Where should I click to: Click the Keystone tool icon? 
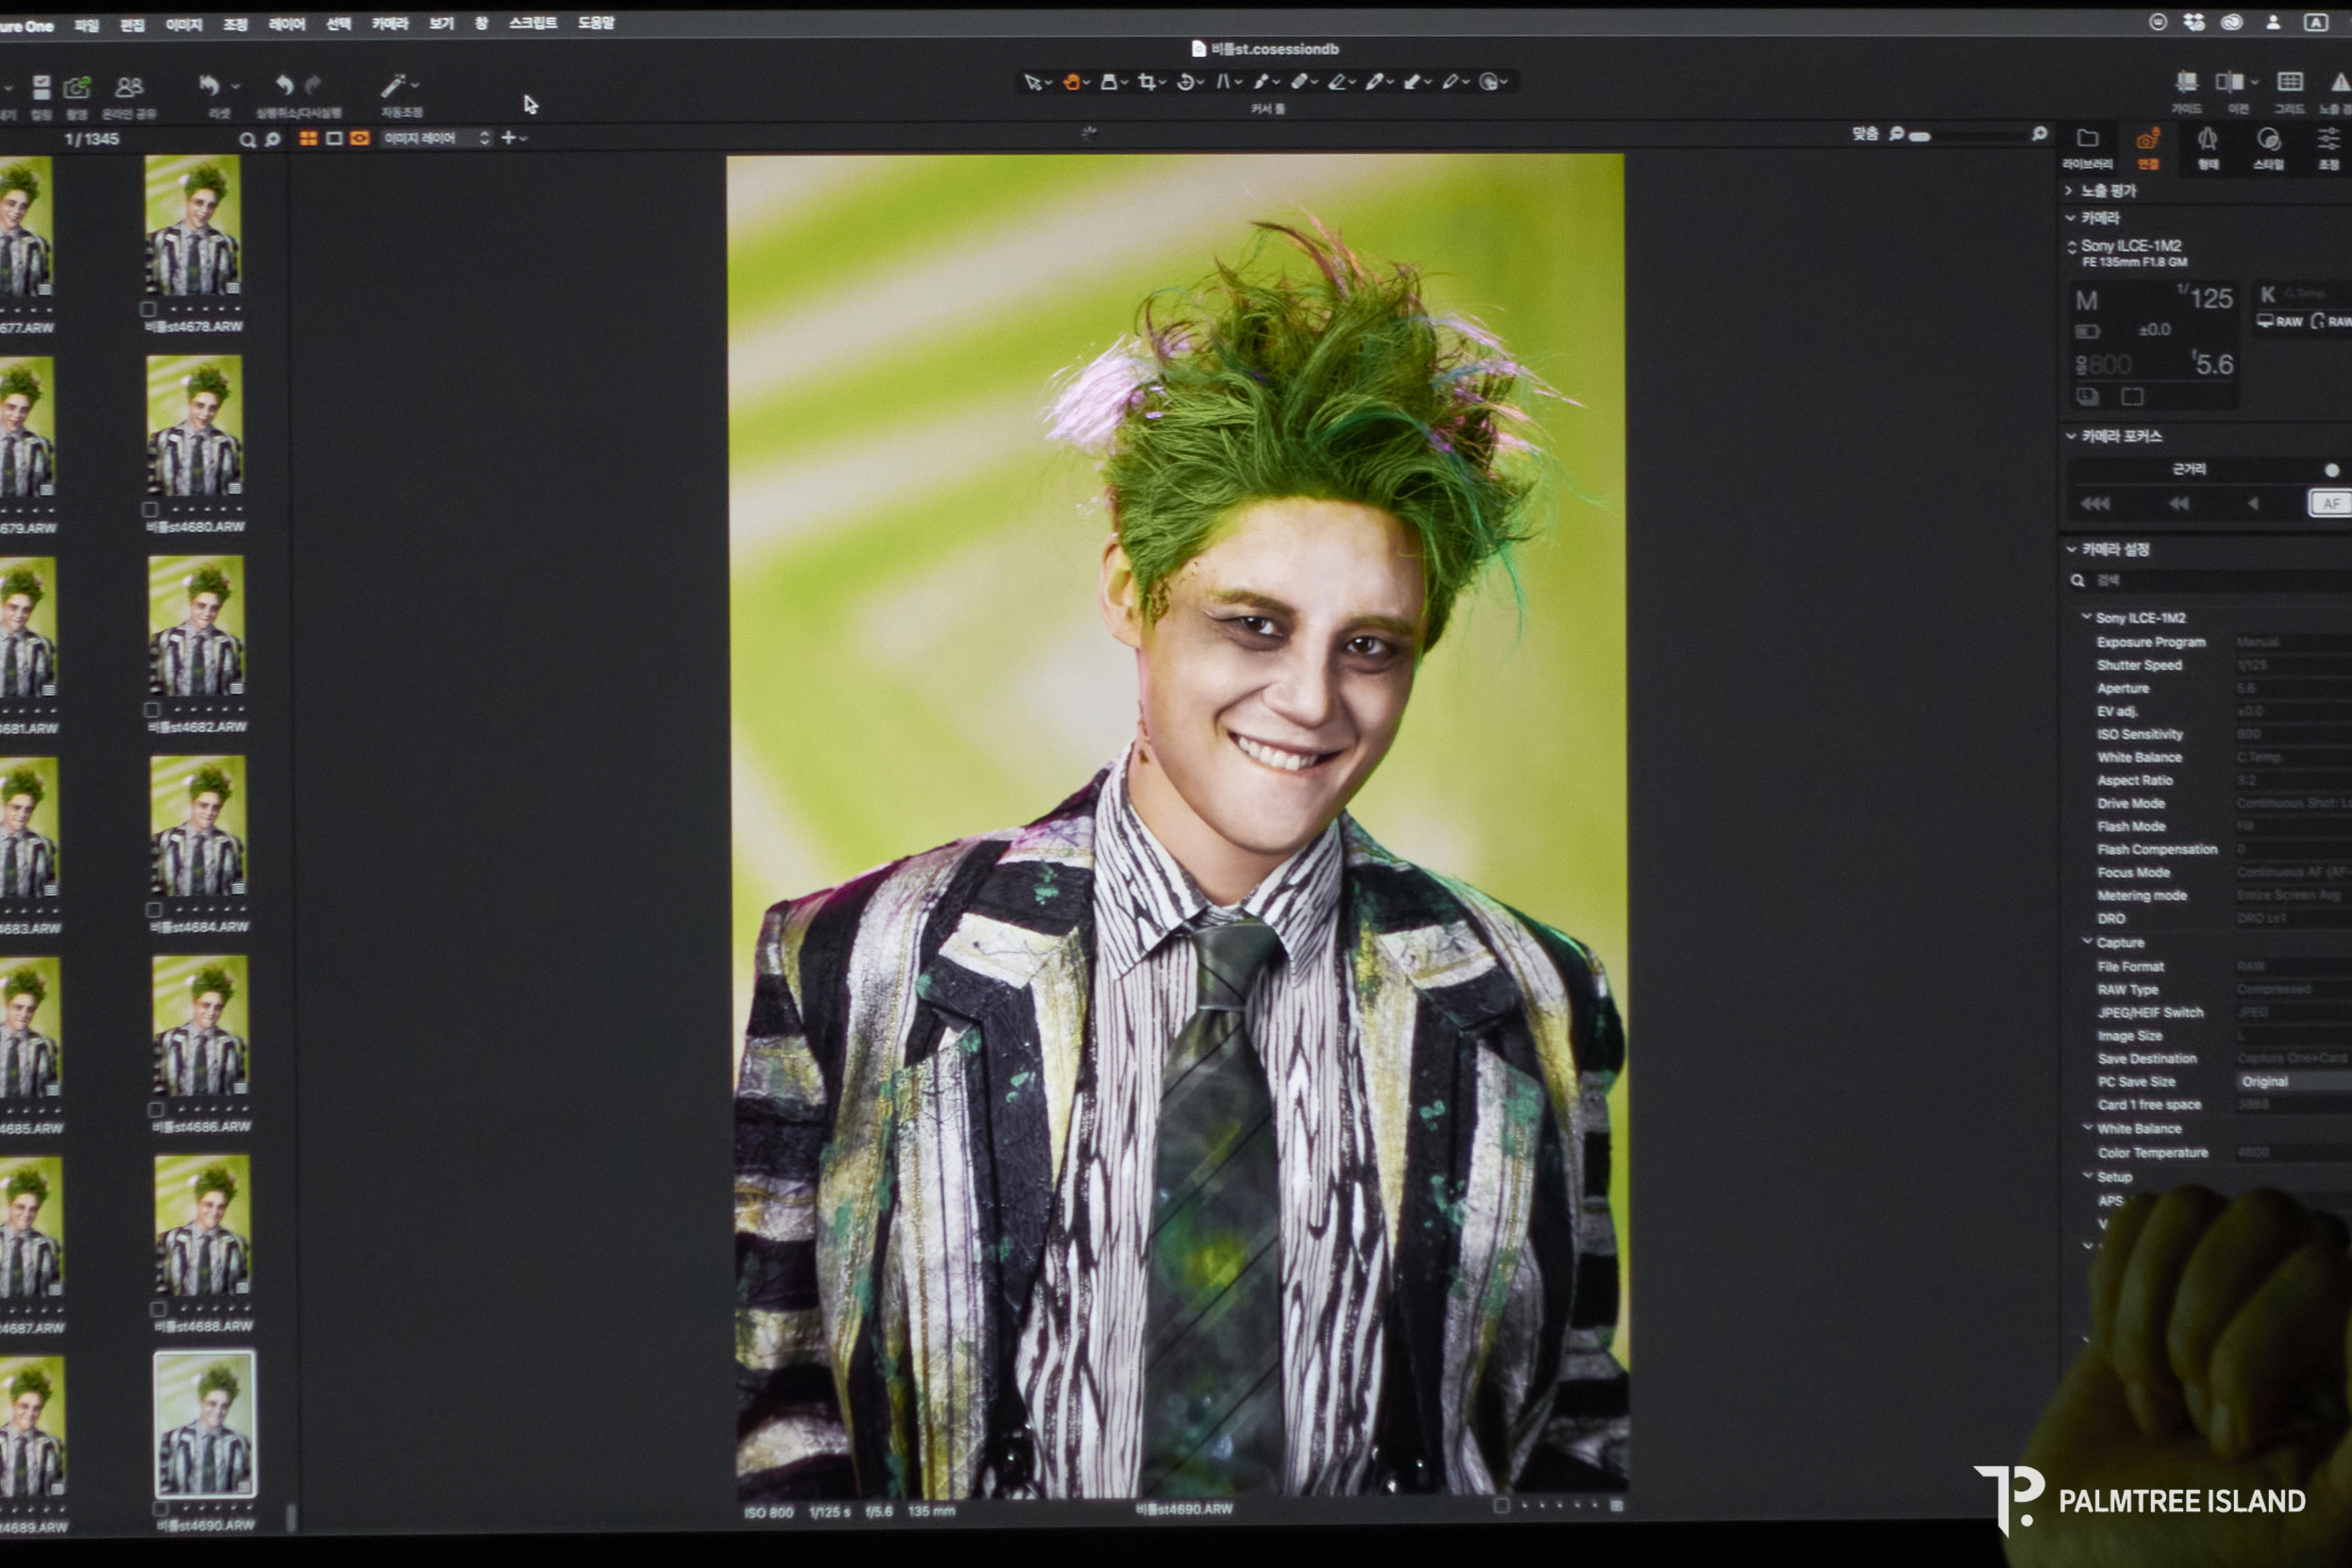(1222, 83)
